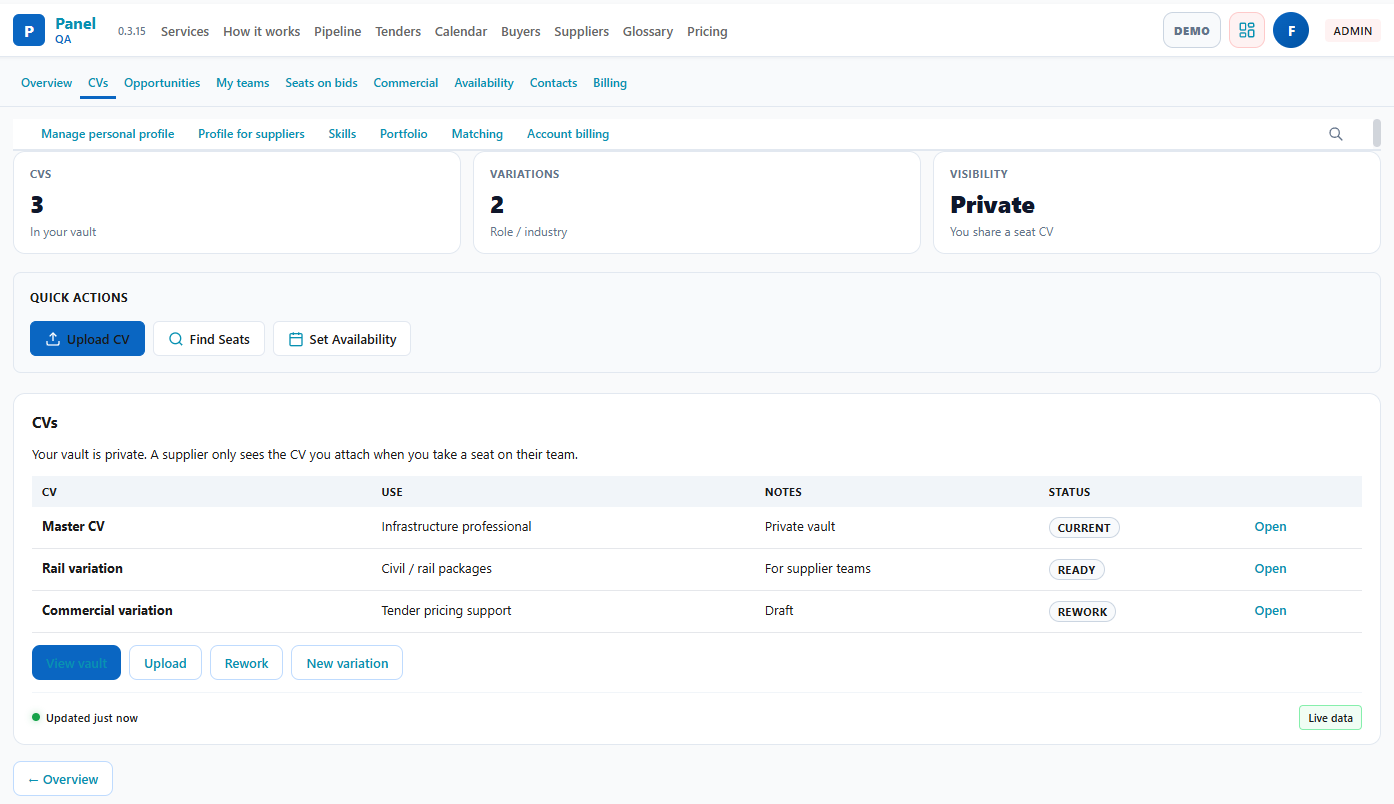Open the Billing tab

point(610,83)
